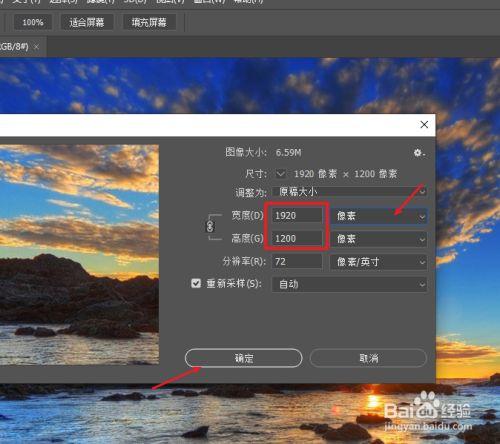Screen dimensions: 500x444
Task: Click the 填充屏幕 button
Action: 149,22
